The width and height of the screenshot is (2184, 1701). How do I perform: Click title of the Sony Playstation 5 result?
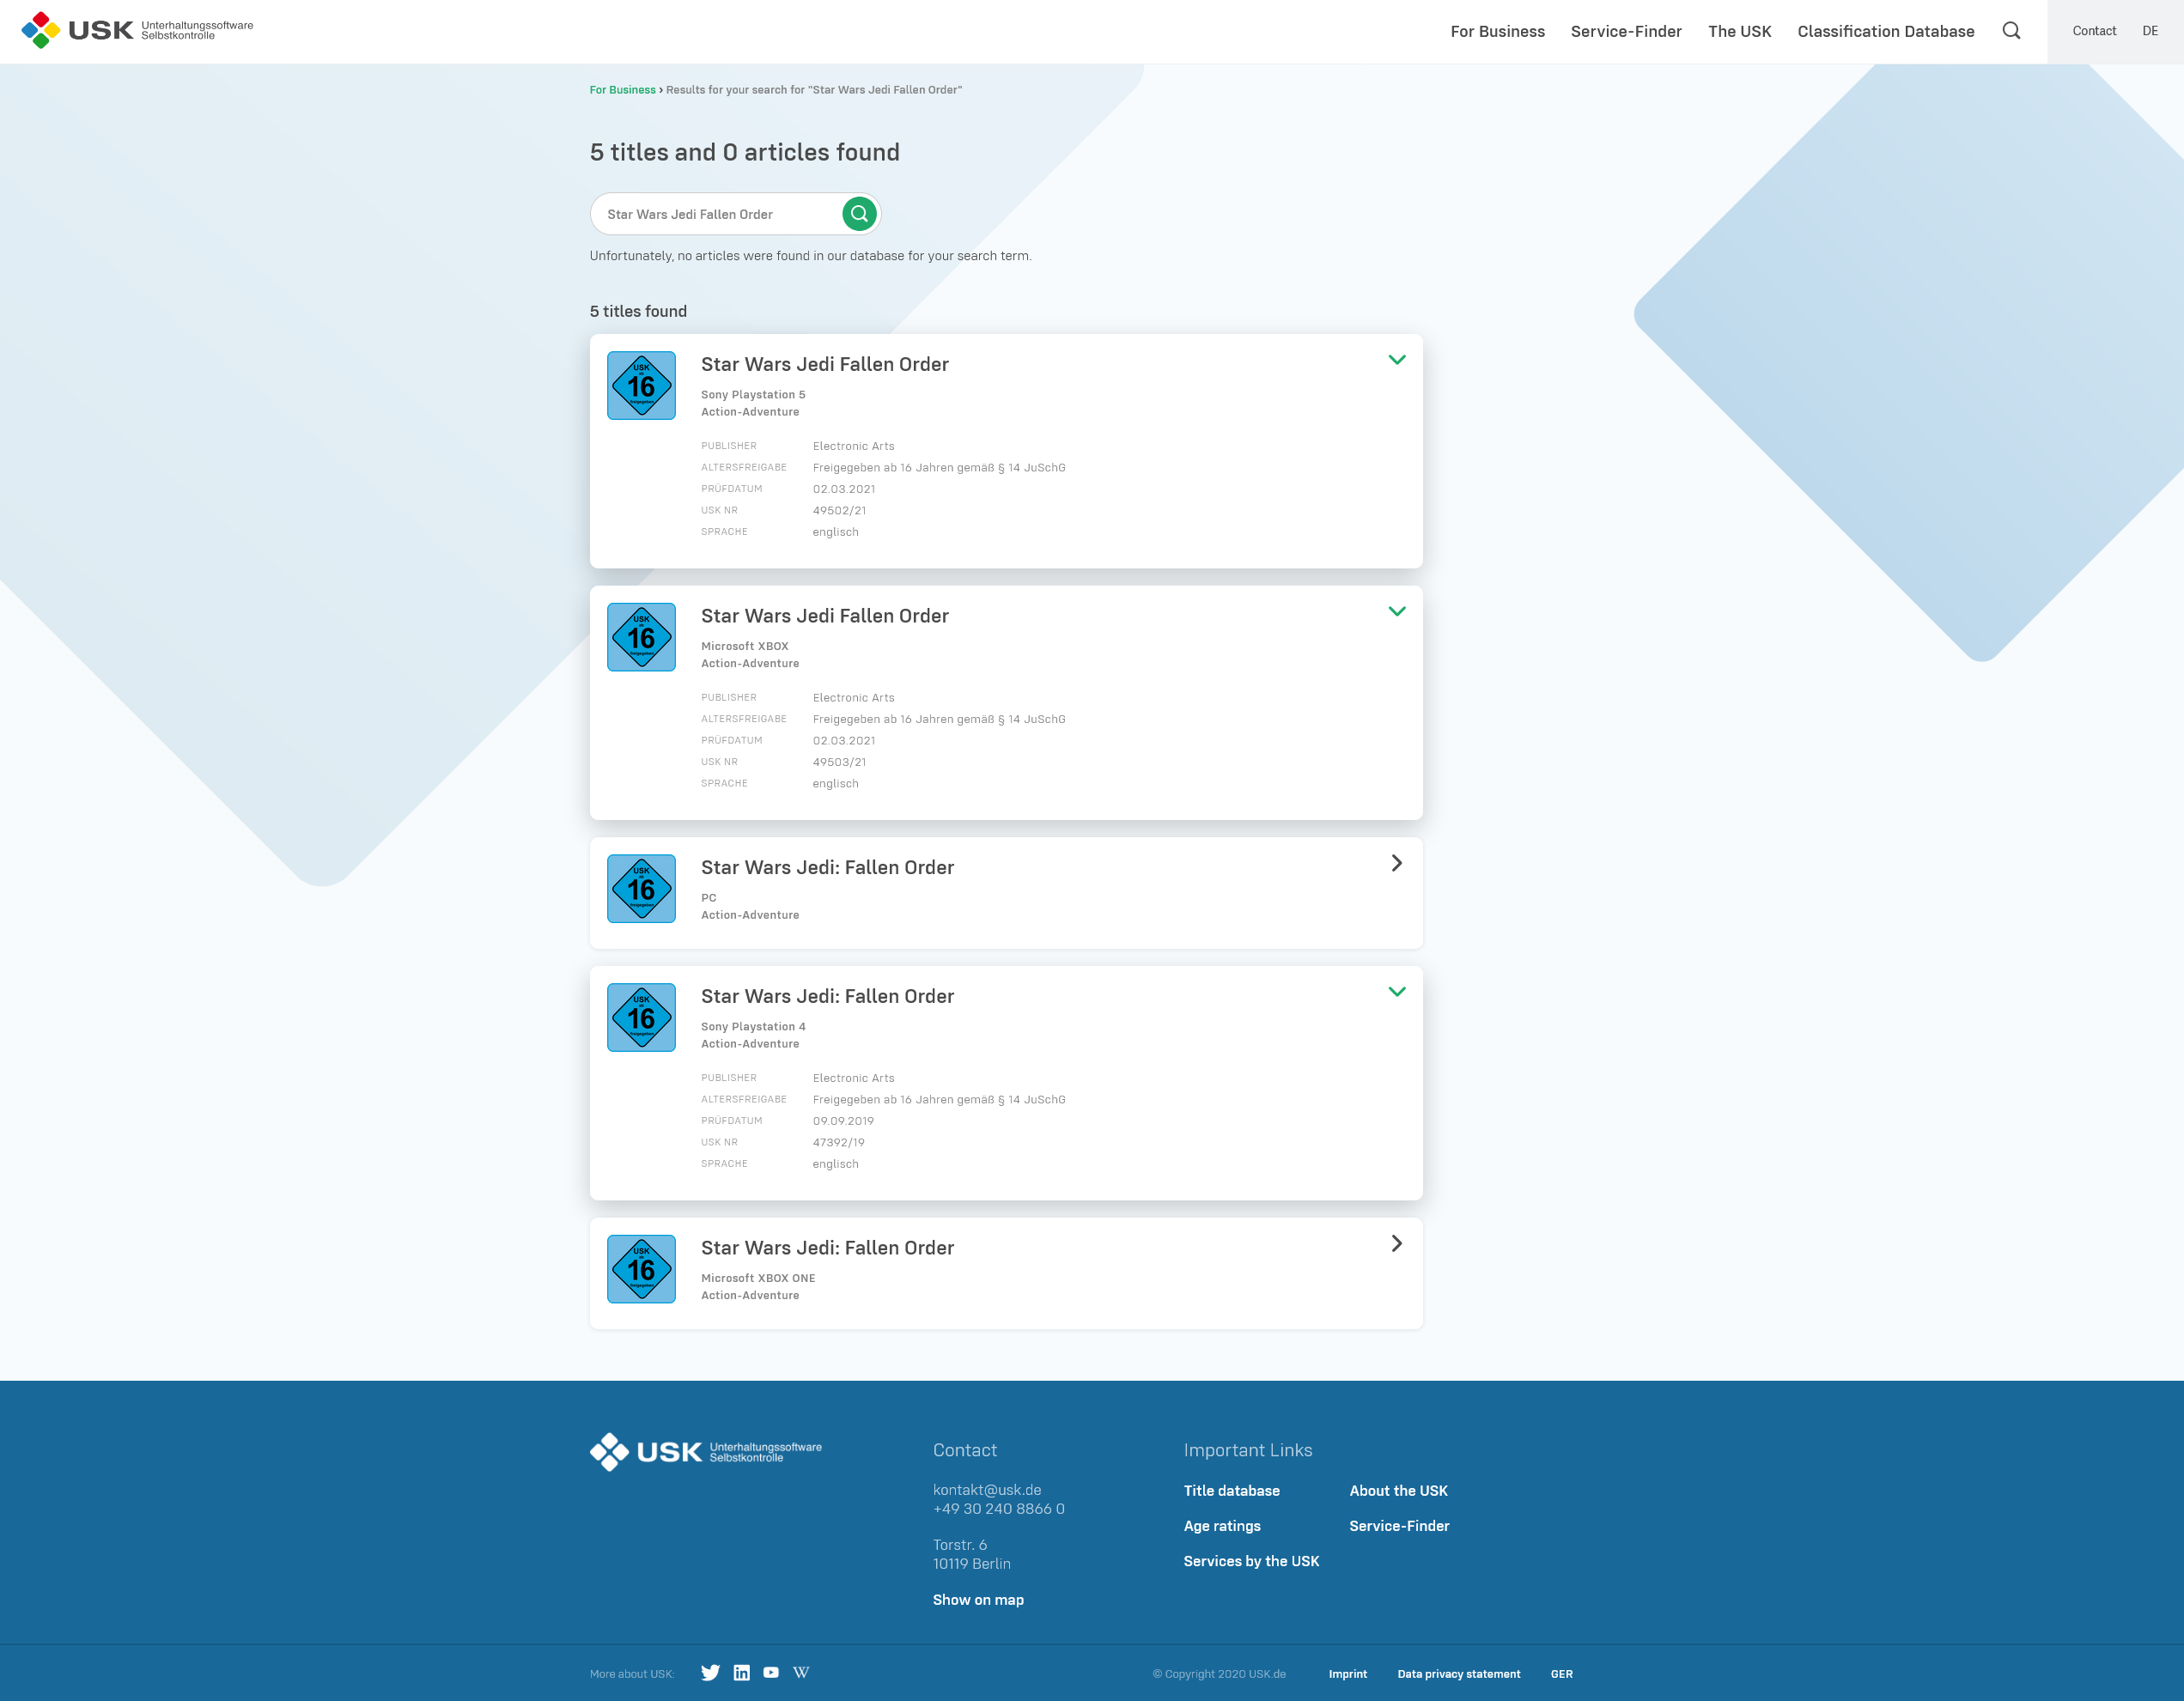pyautogui.click(x=824, y=364)
